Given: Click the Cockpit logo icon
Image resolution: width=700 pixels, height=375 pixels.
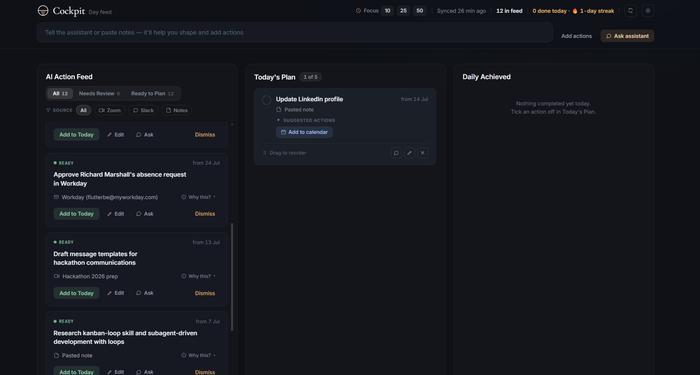Looking at the screenshot, I should [x=43, y=11].
